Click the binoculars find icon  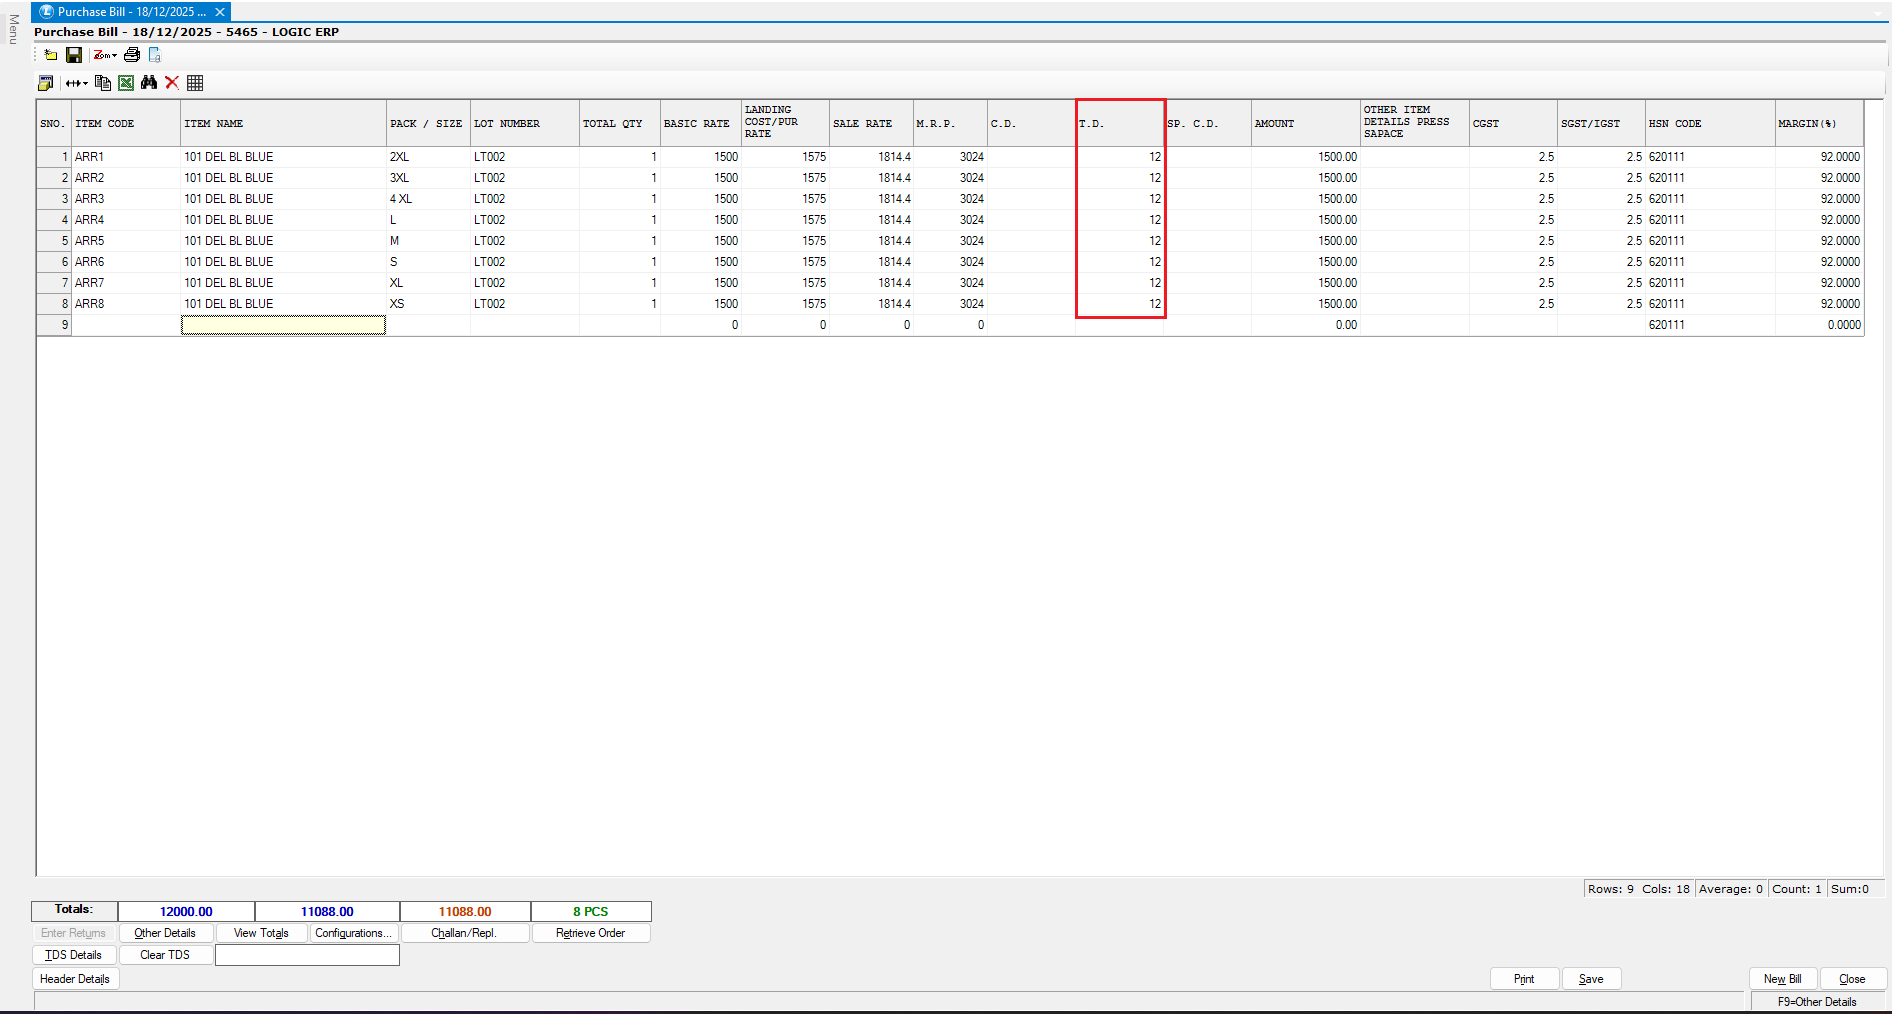click(149, 83)
